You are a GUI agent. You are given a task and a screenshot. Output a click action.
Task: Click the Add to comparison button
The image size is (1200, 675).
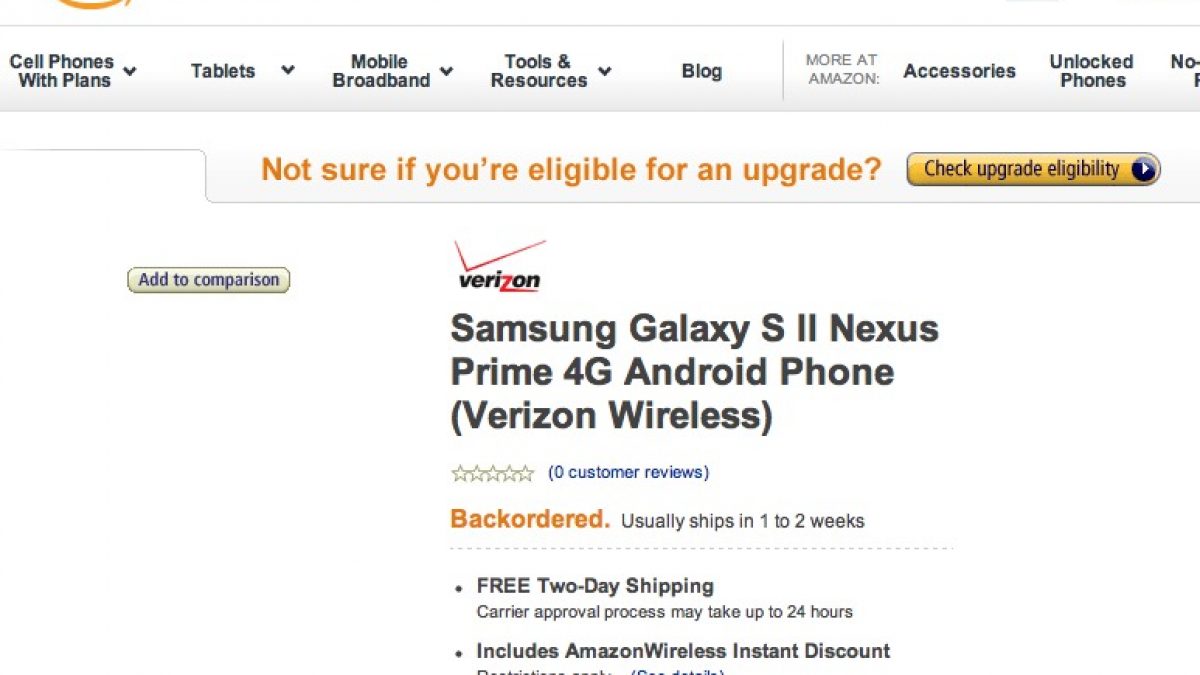208,280
